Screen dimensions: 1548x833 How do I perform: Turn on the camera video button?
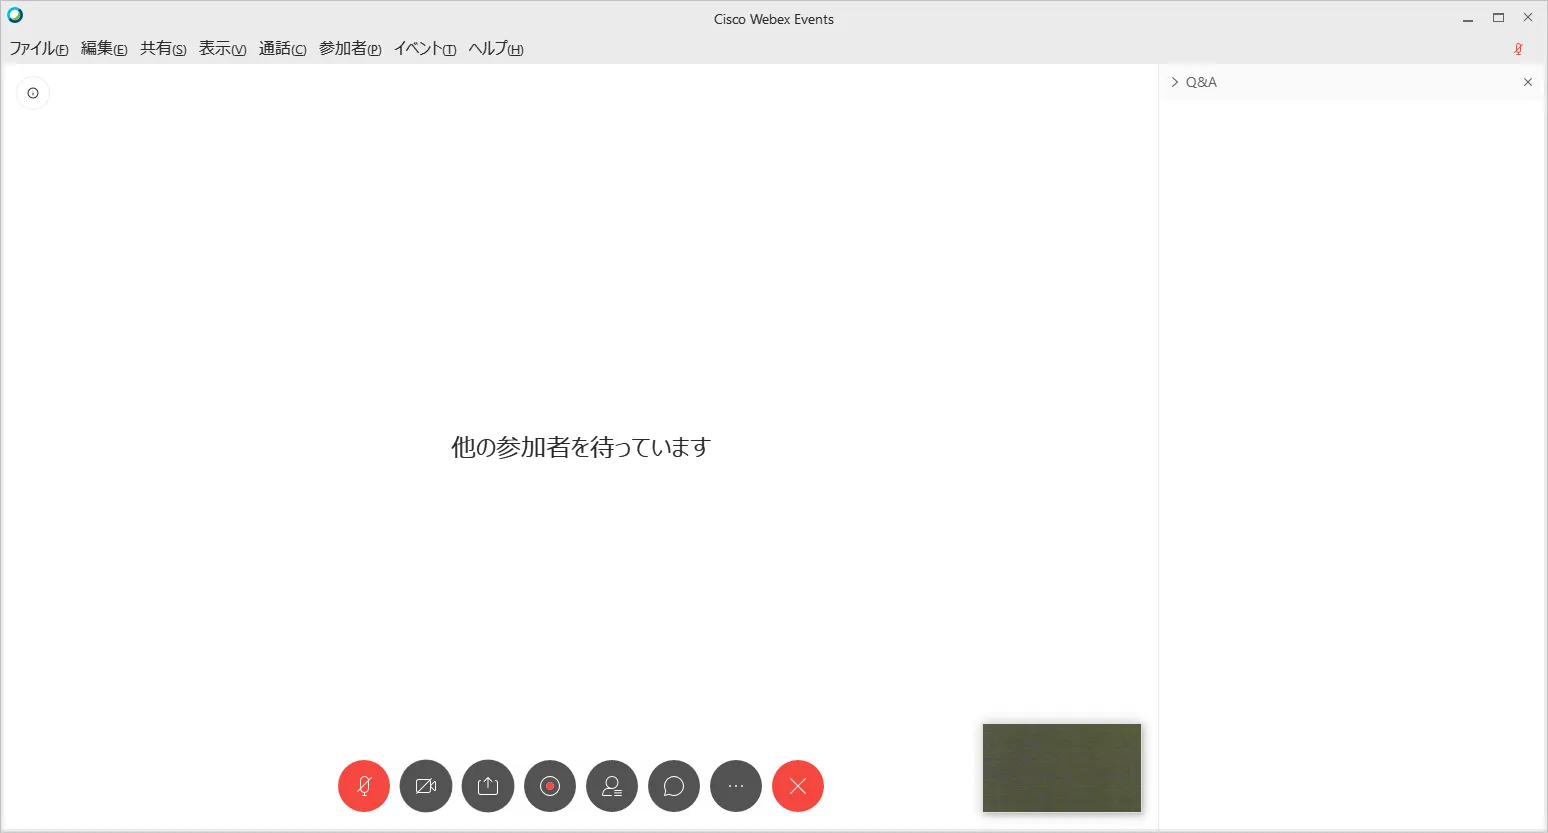426,786
